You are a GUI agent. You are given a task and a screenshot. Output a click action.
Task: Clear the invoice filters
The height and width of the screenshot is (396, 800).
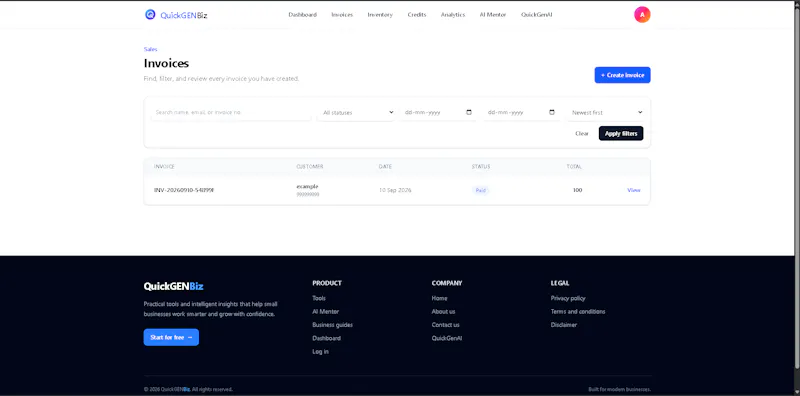coord(582,134)
